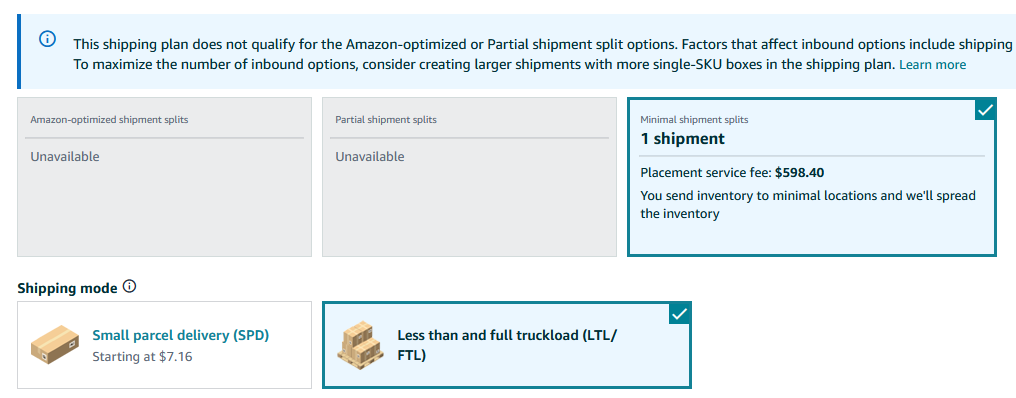Click the Starting at $7.16 price text

point(143,357)
